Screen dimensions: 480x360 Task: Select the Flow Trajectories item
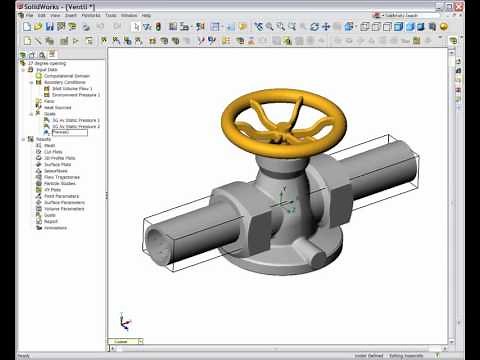[x=62, y=177]
